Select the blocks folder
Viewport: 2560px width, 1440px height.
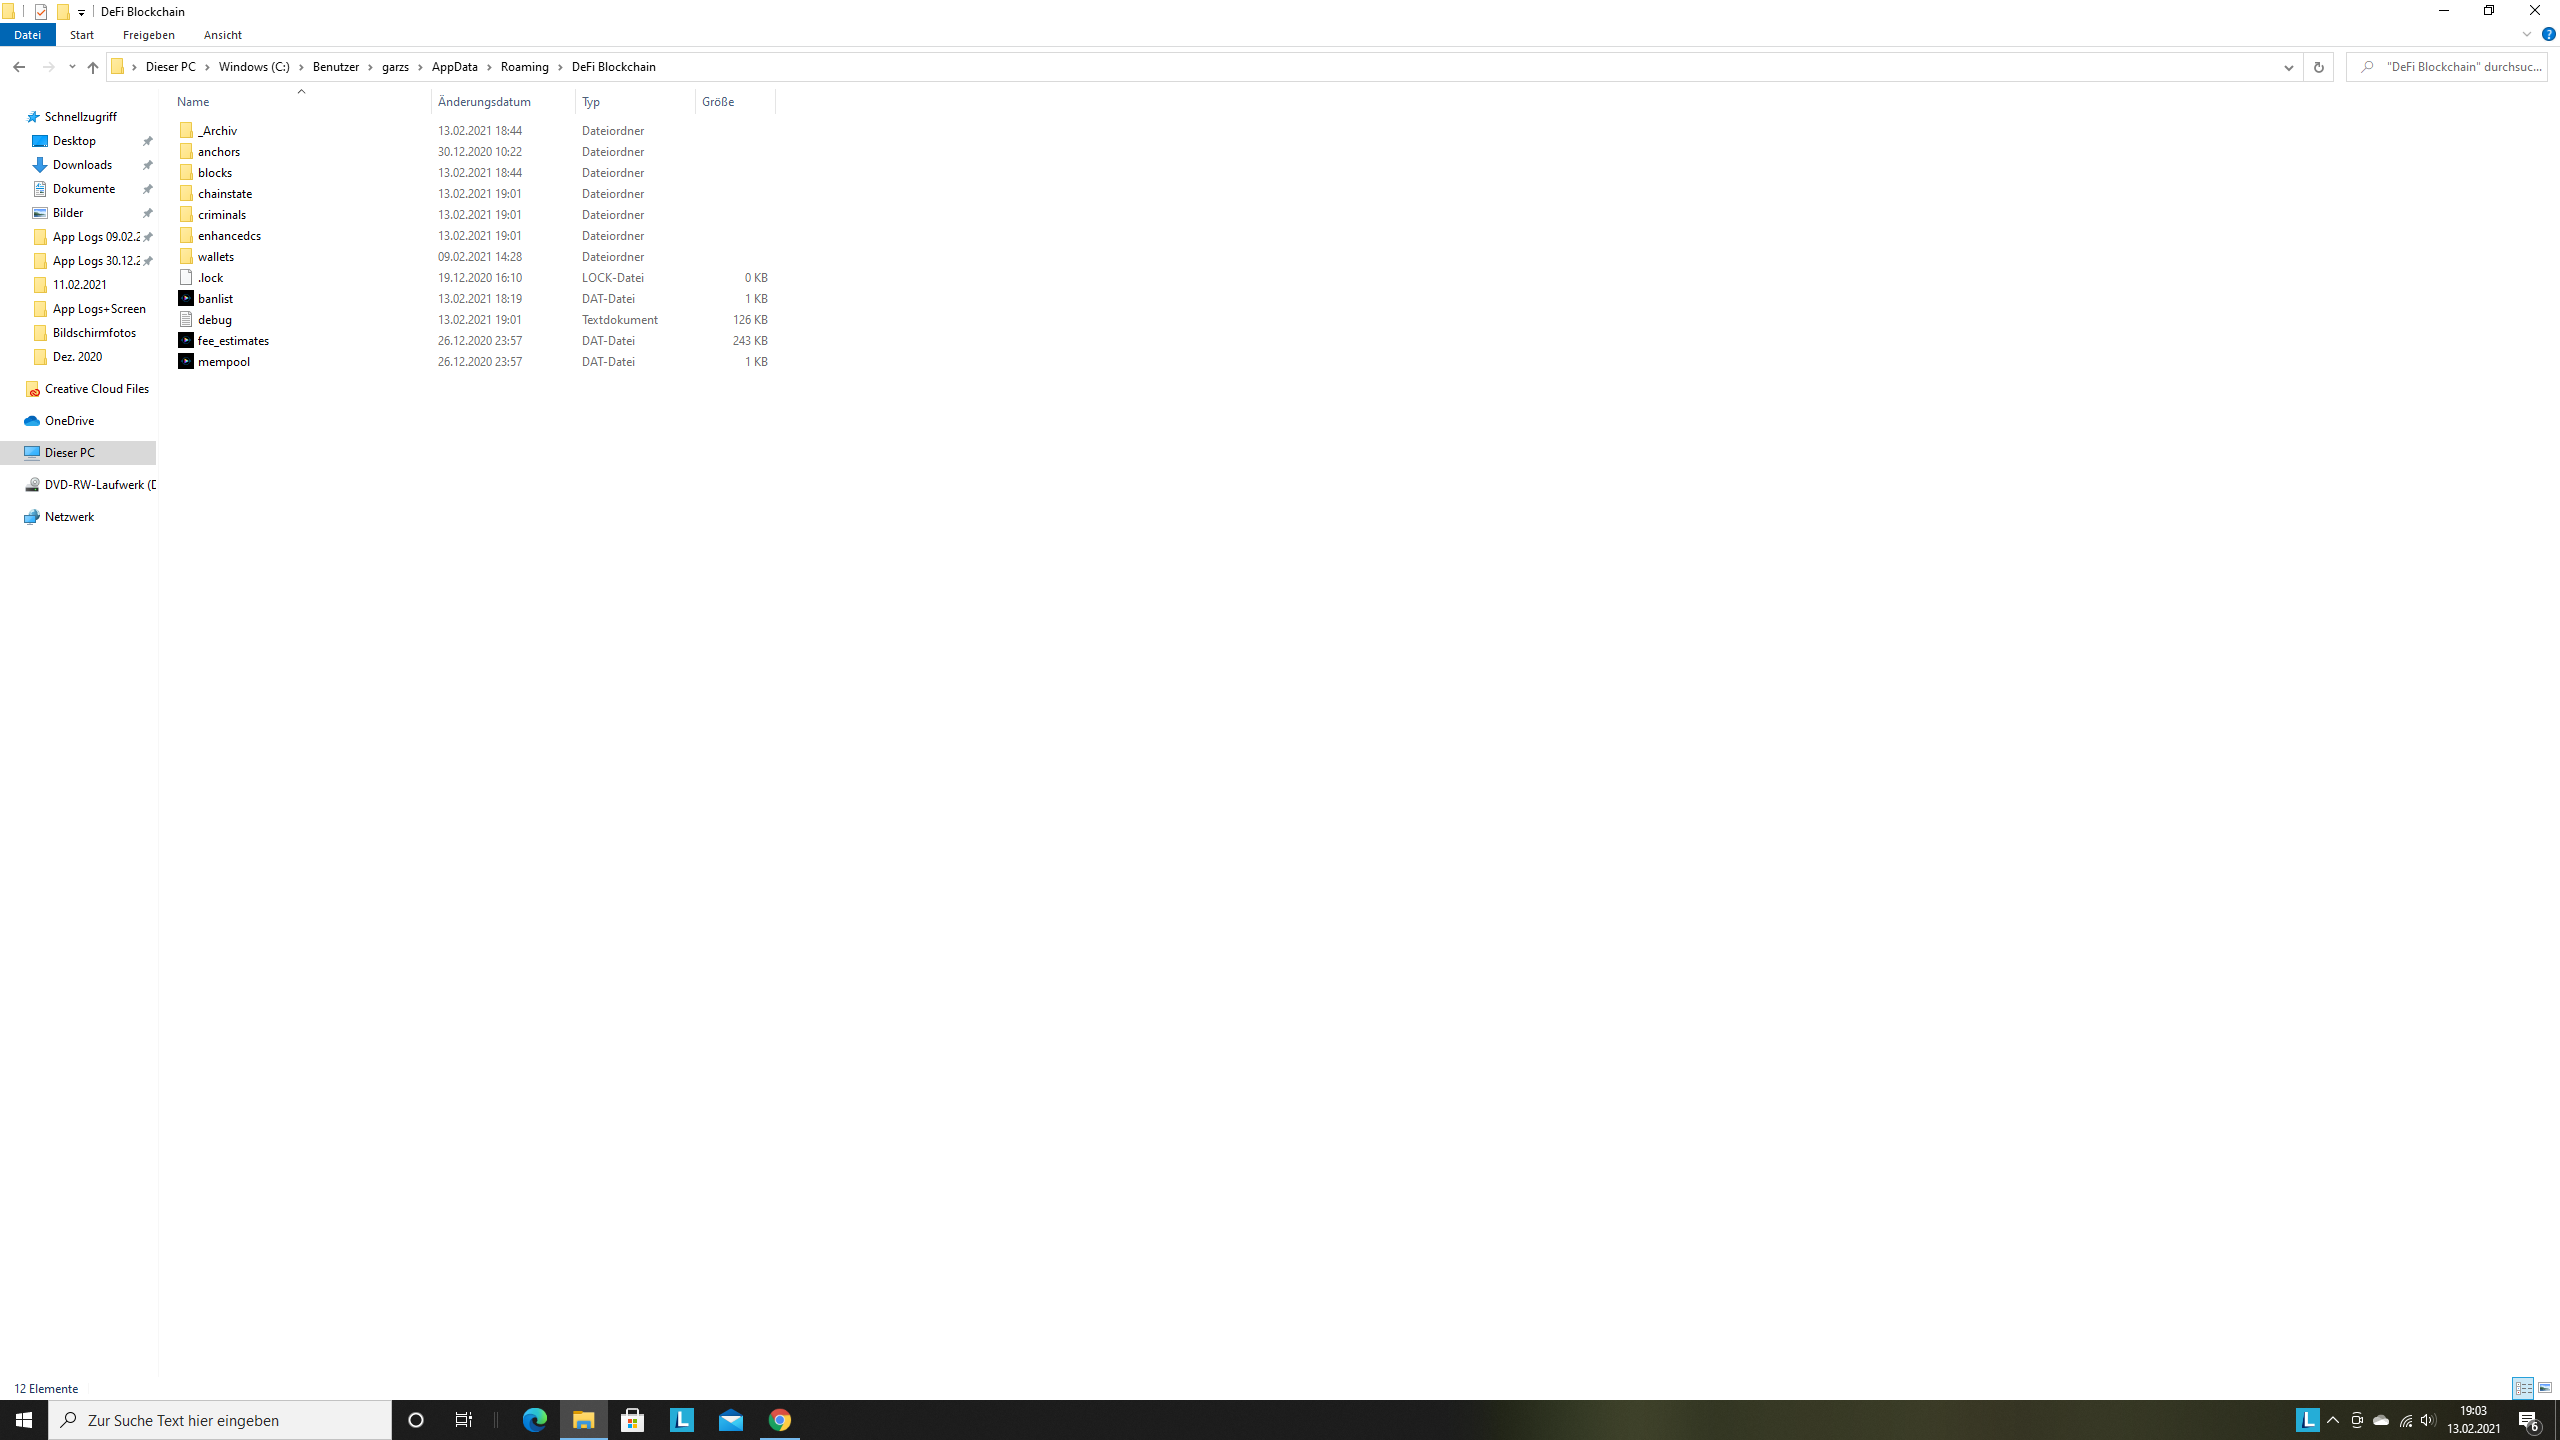click(214, 172)
